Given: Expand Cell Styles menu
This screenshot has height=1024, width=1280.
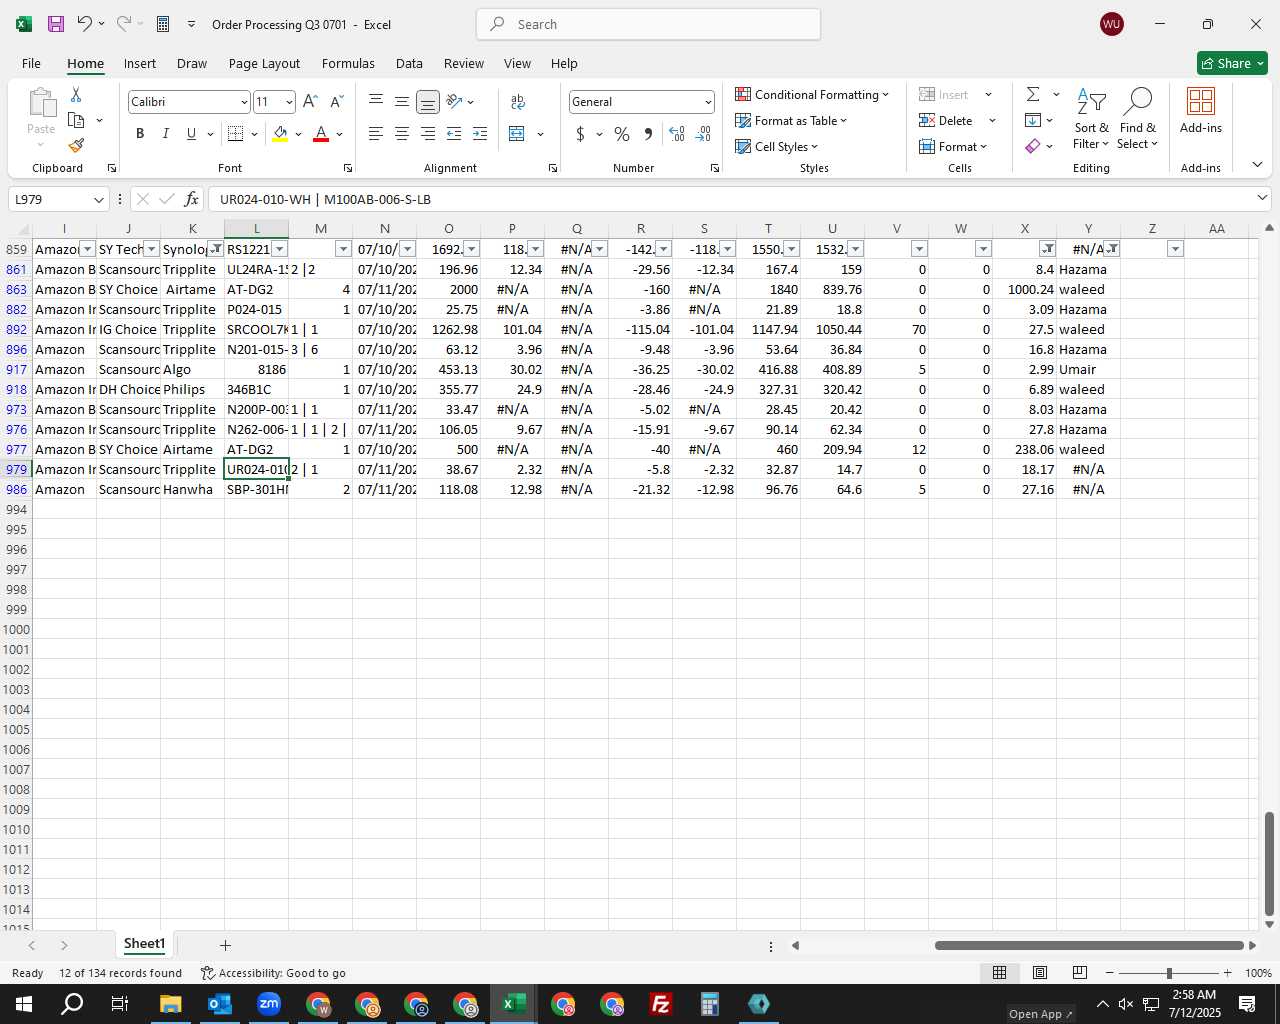Looking at the screenshot, I should 777,146.
